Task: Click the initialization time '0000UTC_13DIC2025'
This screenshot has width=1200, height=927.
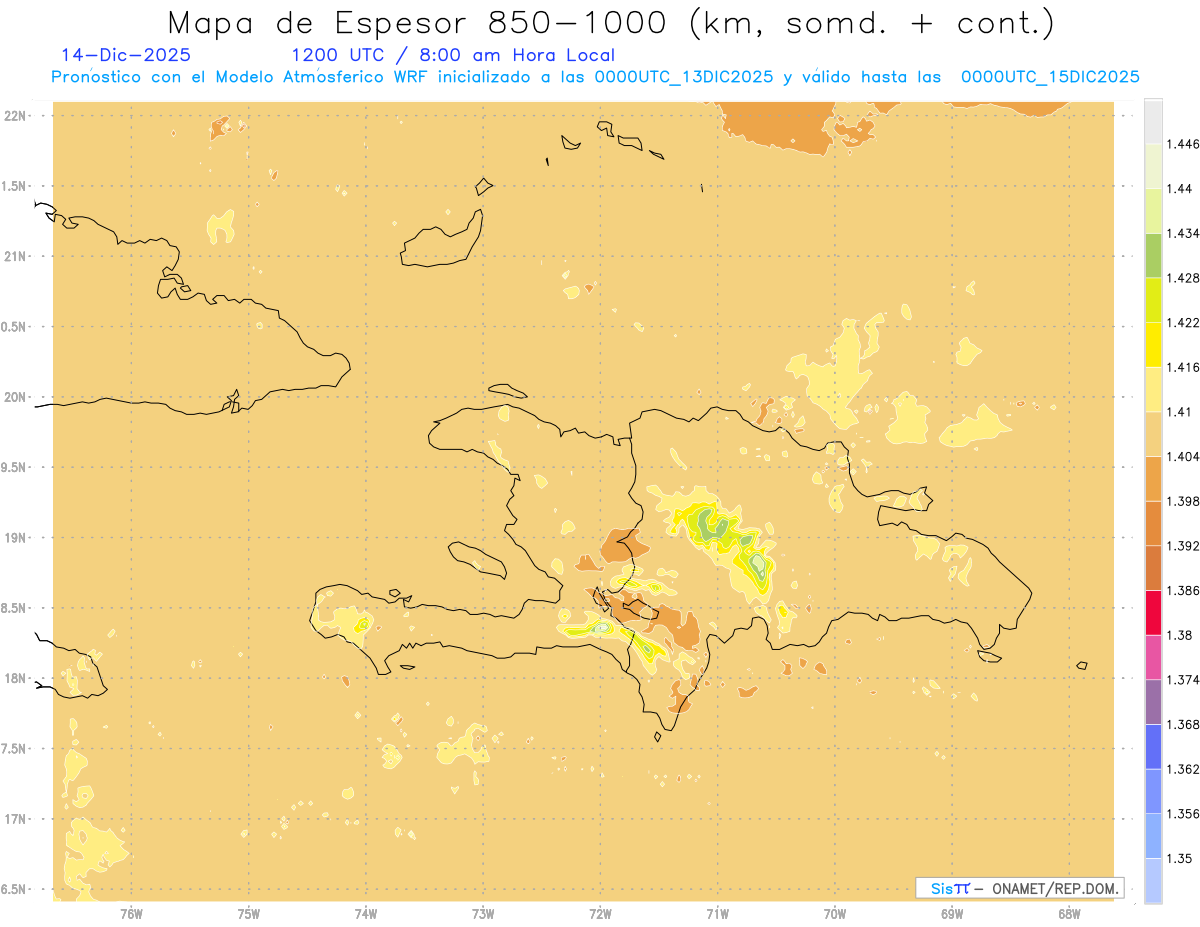Action: point(684,76)
